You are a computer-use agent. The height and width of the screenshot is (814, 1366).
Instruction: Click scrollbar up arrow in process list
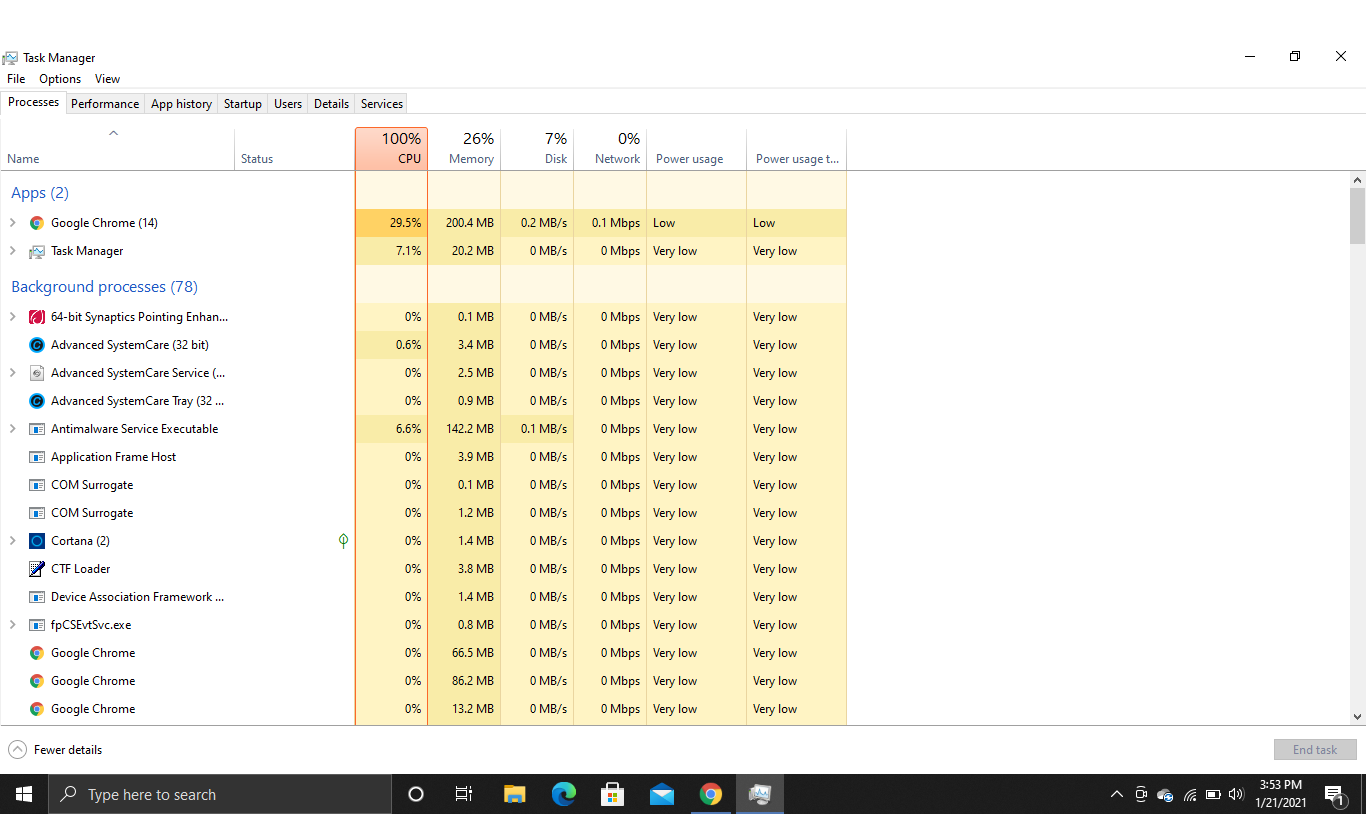pos(1357,180)
